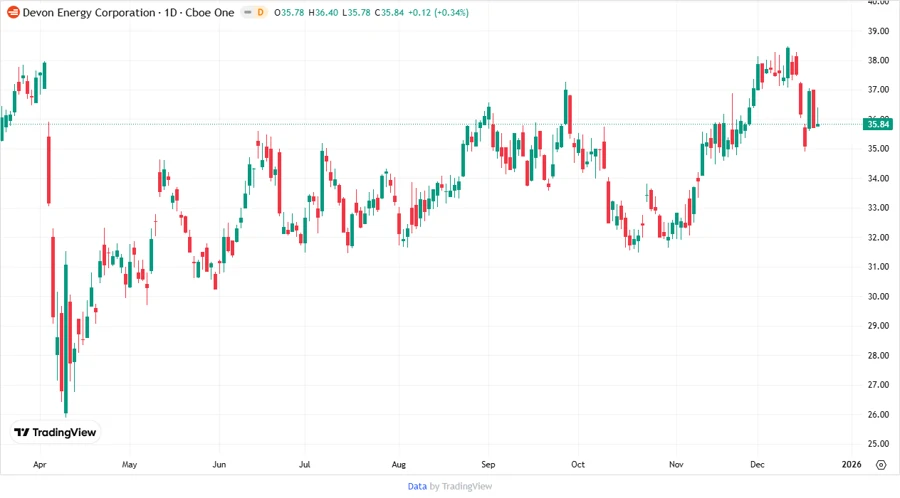Screen dimensions: 900x498
Task: Click the Nov label on time axis
Action: [676, 464]
